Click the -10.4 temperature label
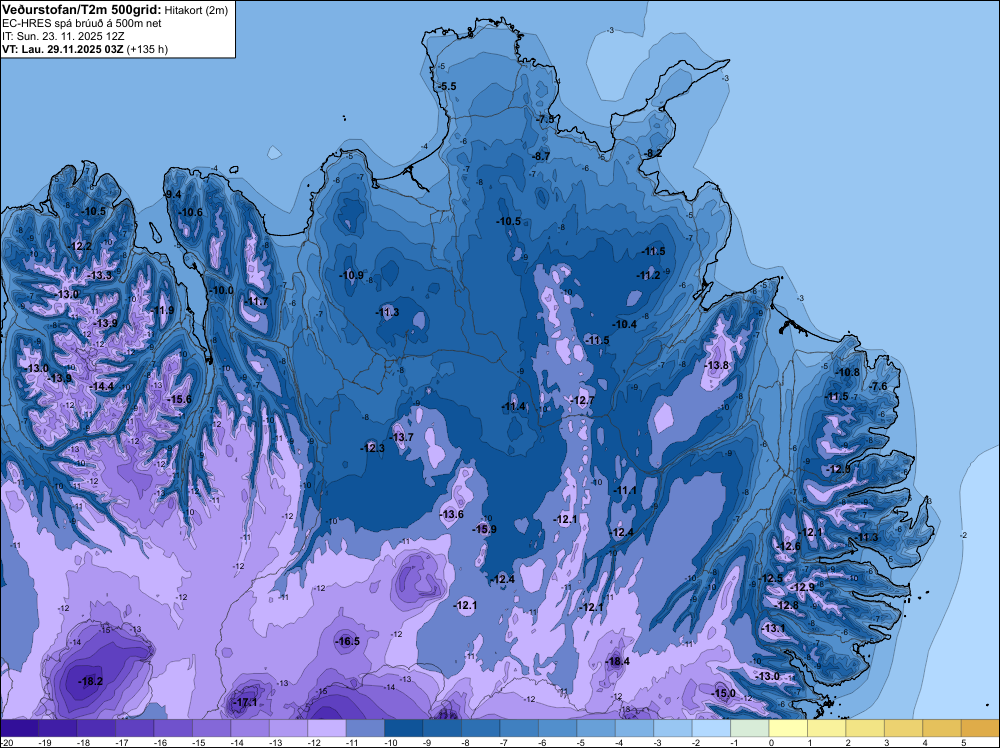Image resolution: width=1000 pixels, height=748 pixels. click(x=624, y=324)
